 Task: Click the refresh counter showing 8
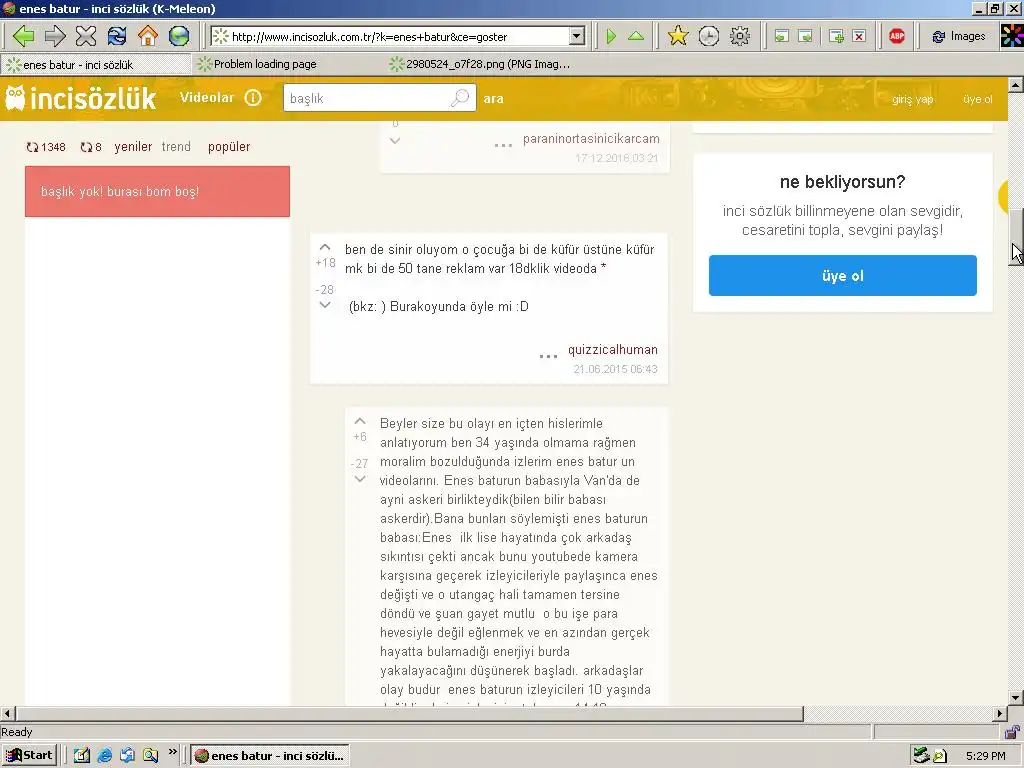[91, 147]
